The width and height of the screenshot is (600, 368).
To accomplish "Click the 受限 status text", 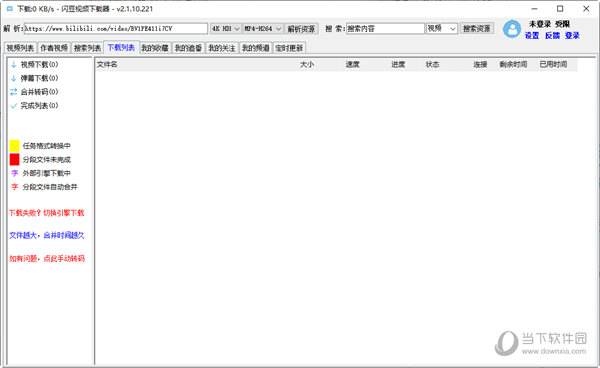I will click(x=562, y=24).
